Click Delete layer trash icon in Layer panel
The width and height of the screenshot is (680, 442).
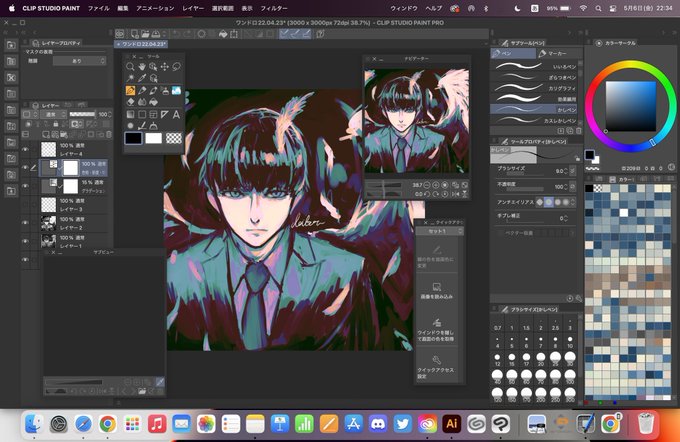click(109, 134)
